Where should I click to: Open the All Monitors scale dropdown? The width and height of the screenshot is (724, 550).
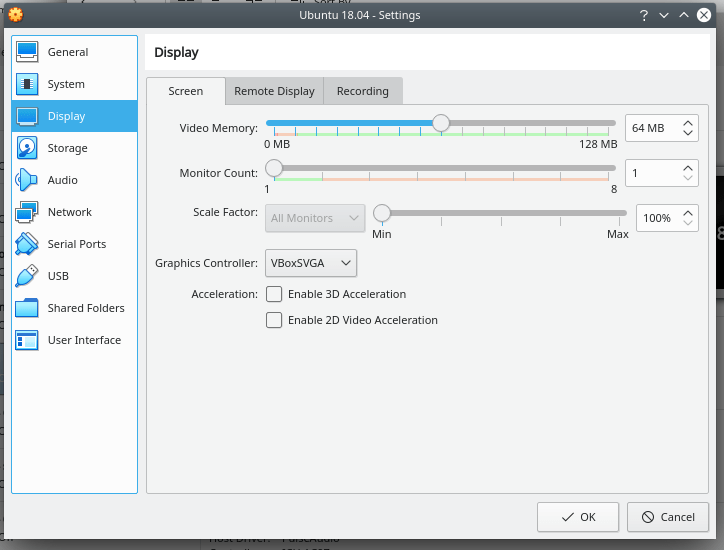(314, 218)
